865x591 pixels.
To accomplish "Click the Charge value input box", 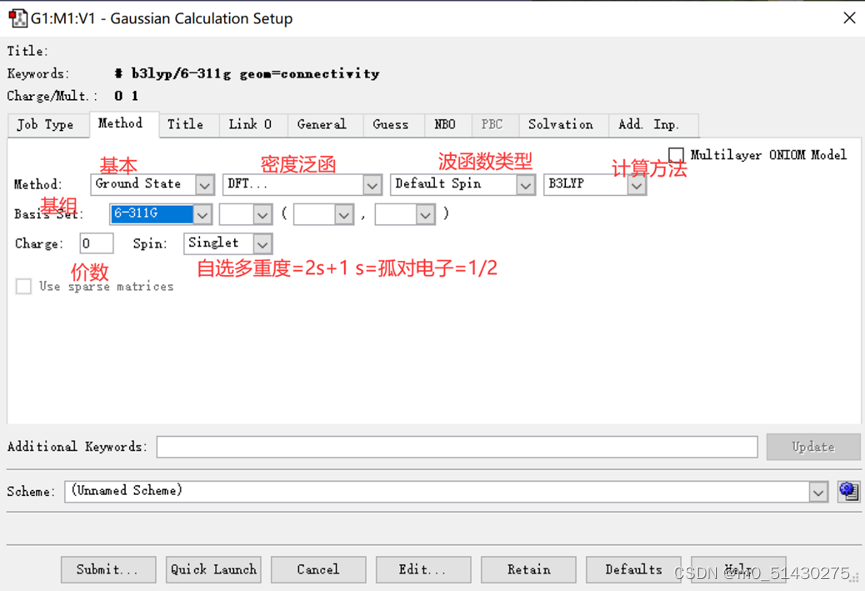I will click(96, 243).
